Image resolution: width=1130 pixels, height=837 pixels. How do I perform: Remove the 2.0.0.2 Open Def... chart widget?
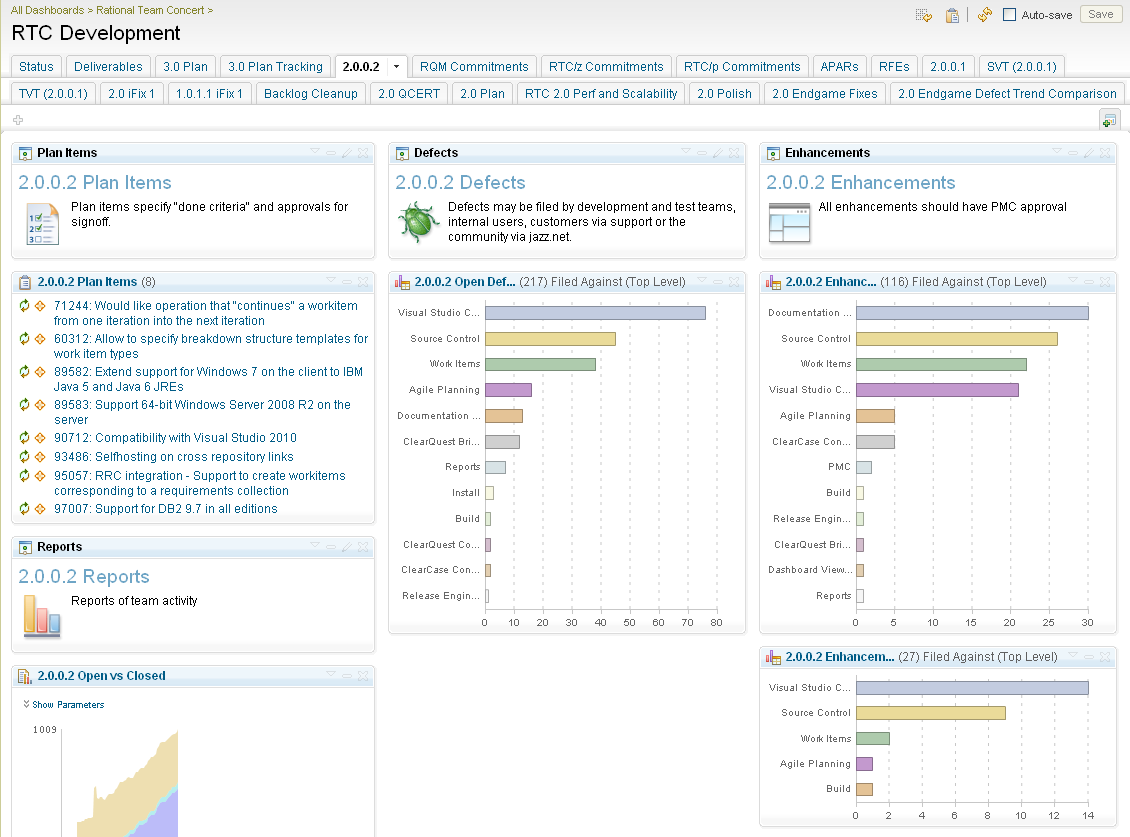pos(734,282)
